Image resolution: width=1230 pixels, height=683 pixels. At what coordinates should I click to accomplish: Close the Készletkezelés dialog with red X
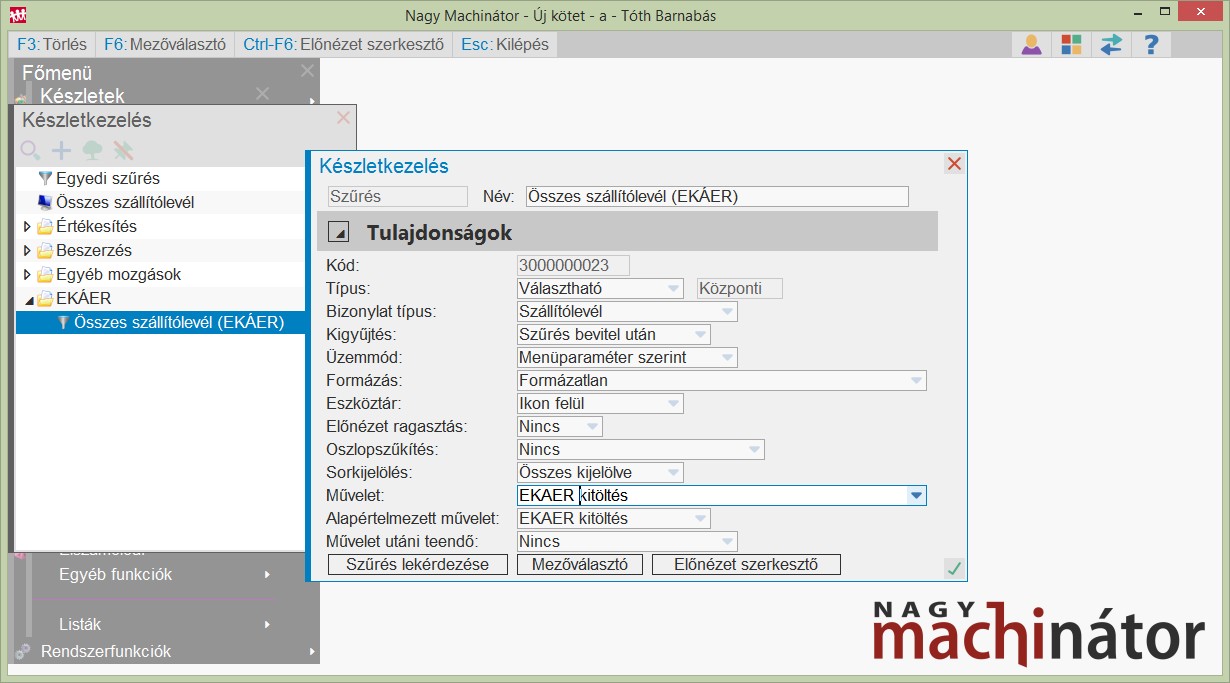(x=954, y=164)
